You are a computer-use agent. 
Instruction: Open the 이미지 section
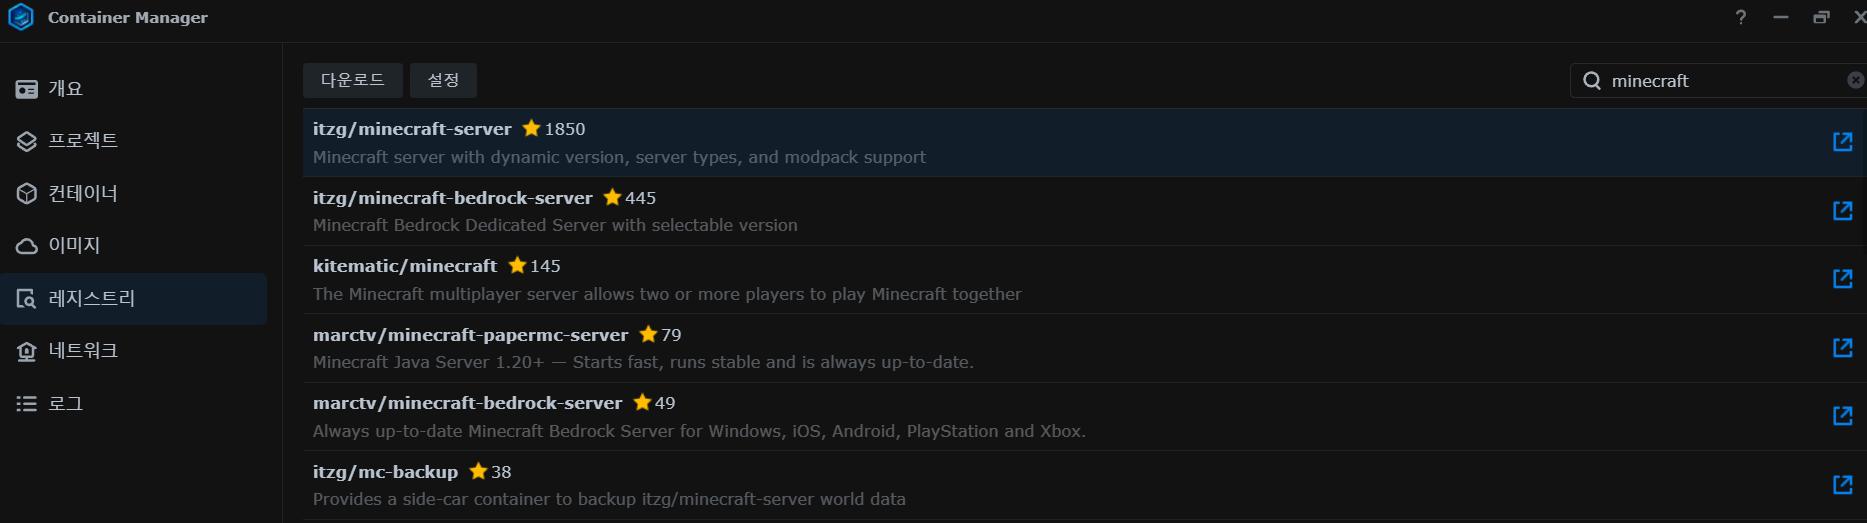[x=74, y=245]
